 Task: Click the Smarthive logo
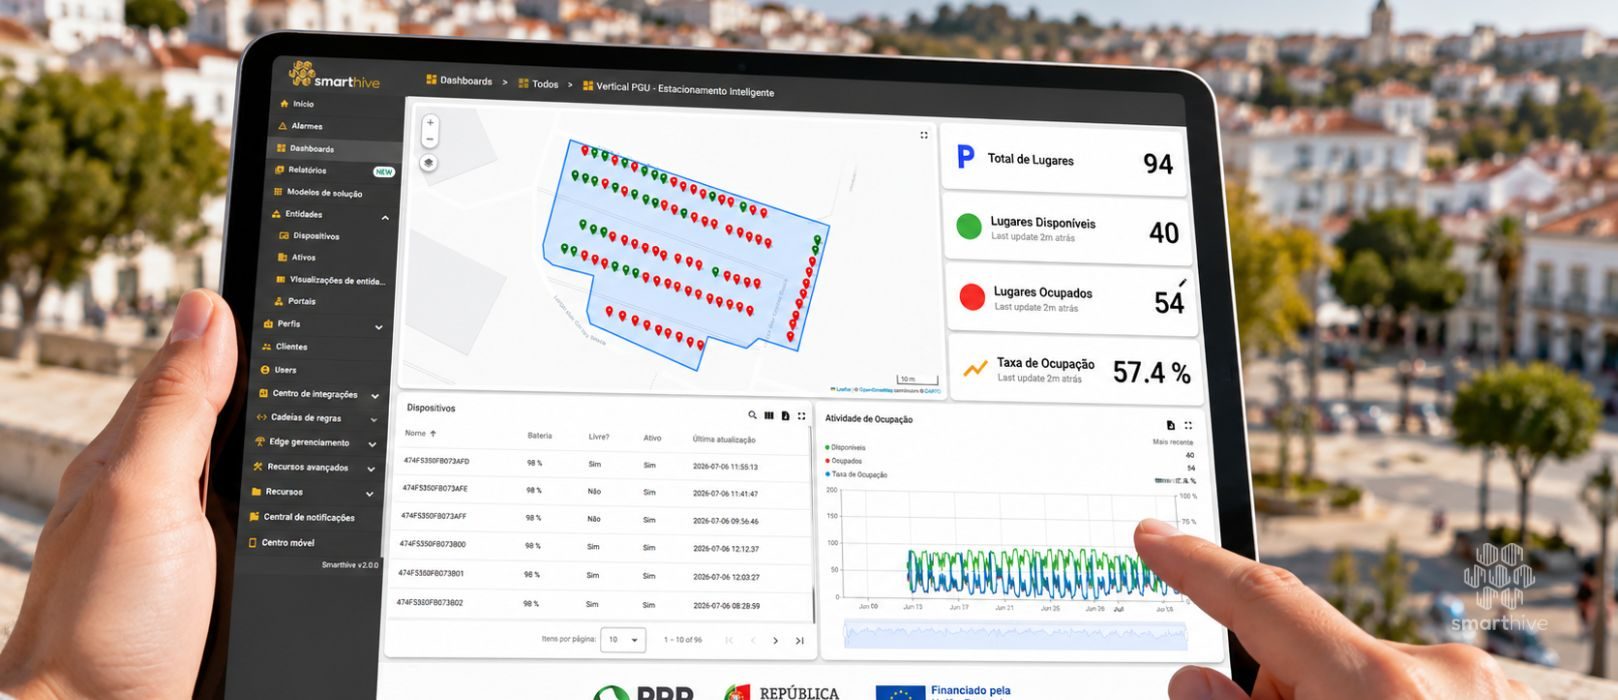coord(334,75)
